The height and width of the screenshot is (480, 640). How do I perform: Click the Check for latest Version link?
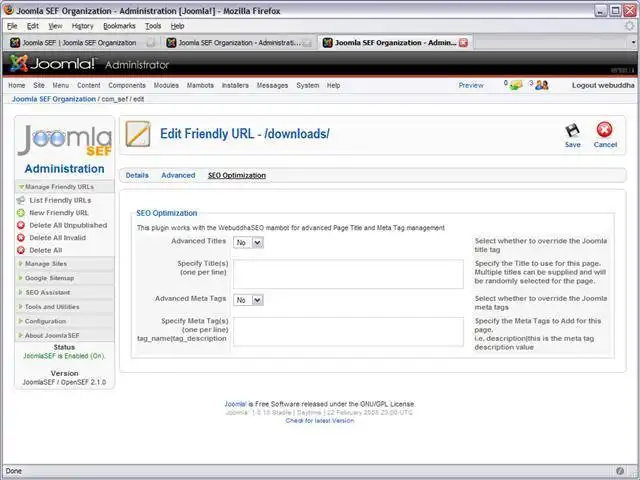[x=320, y=421]
